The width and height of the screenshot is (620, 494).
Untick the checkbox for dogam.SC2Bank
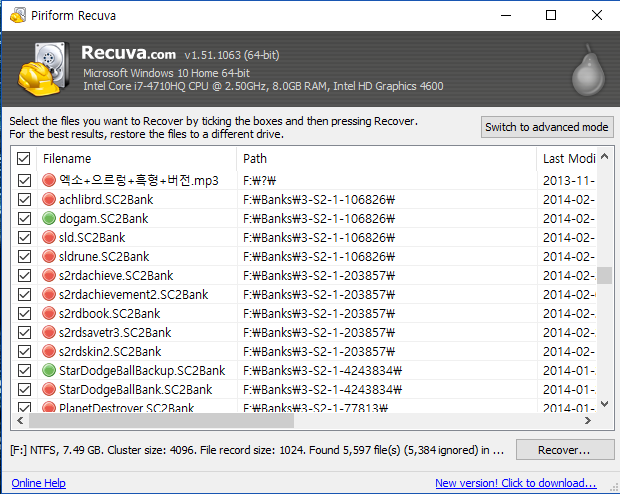pos(25,218)
